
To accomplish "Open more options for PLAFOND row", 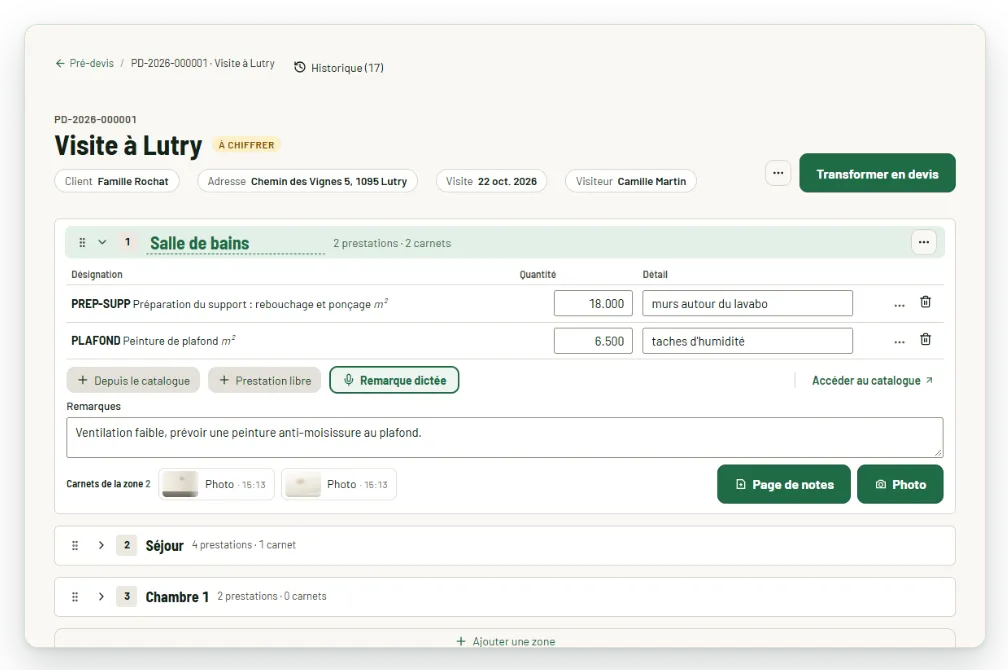I will pyautogui.click(x=899, y=341).
